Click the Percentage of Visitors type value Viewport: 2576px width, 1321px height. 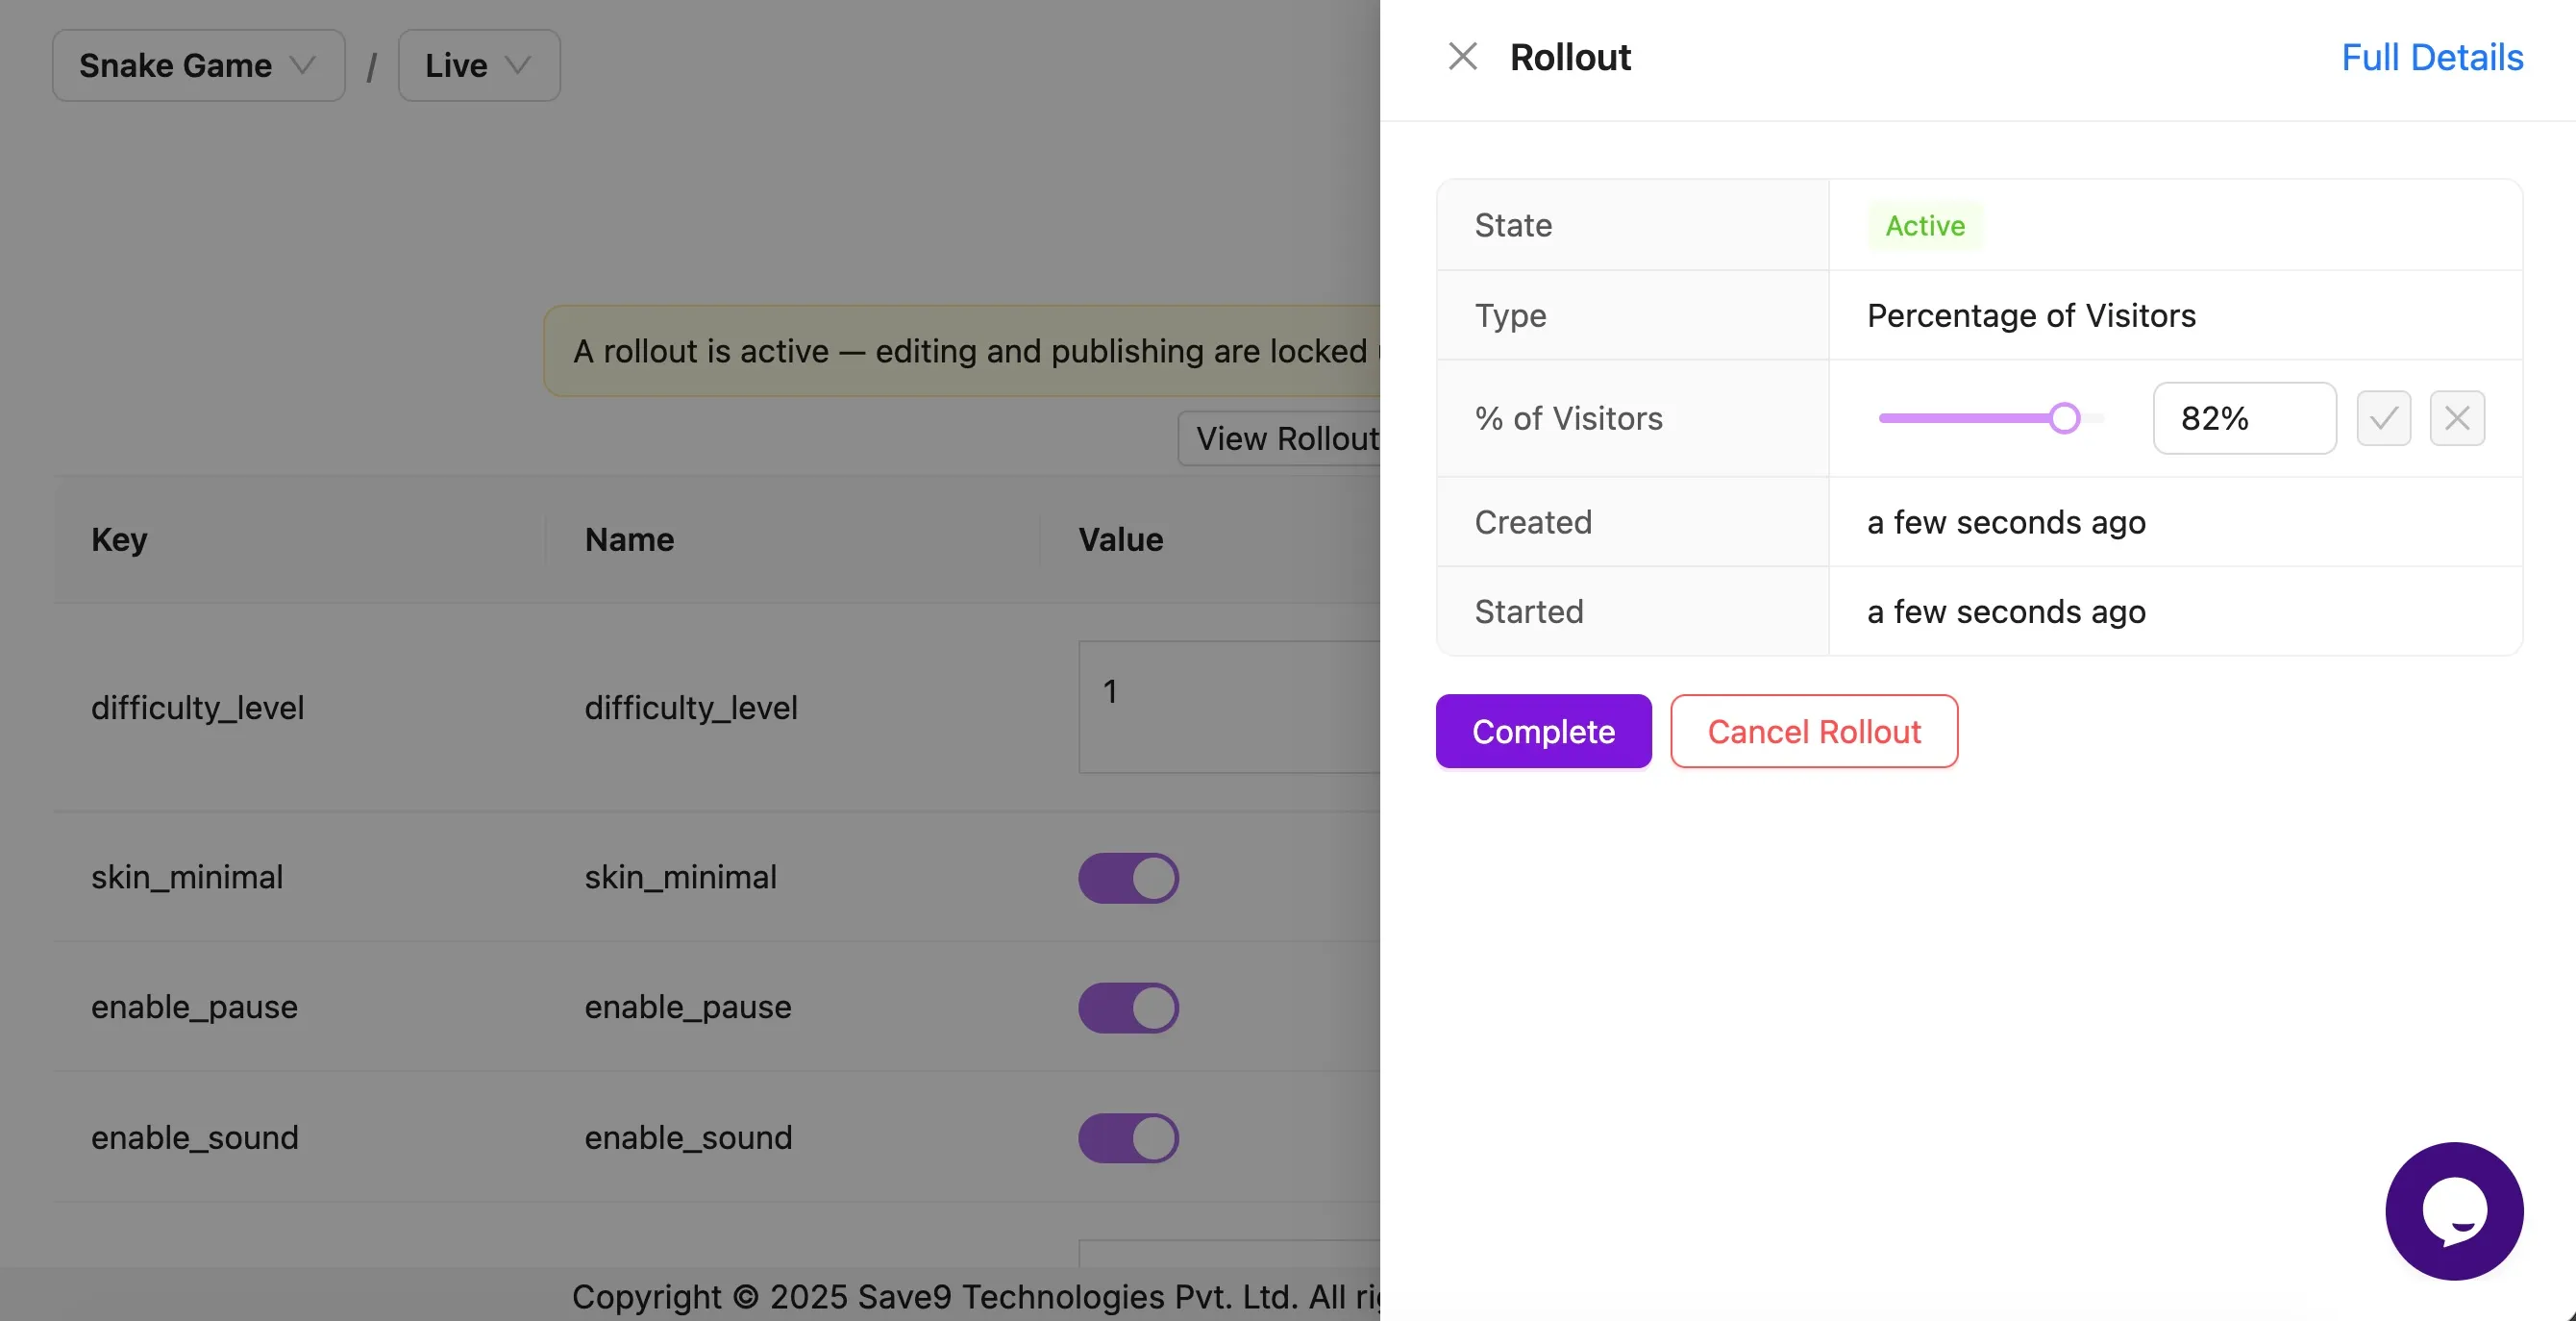click(2031, 315)
